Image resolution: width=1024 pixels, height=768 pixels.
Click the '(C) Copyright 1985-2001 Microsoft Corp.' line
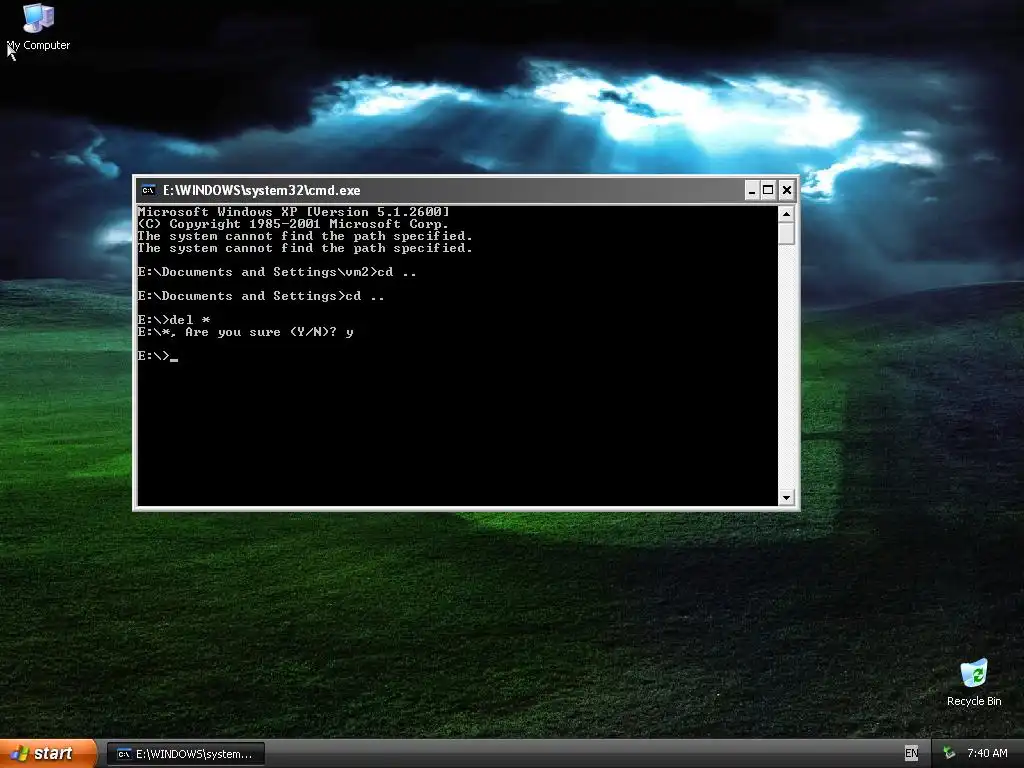tap(293, 224)
